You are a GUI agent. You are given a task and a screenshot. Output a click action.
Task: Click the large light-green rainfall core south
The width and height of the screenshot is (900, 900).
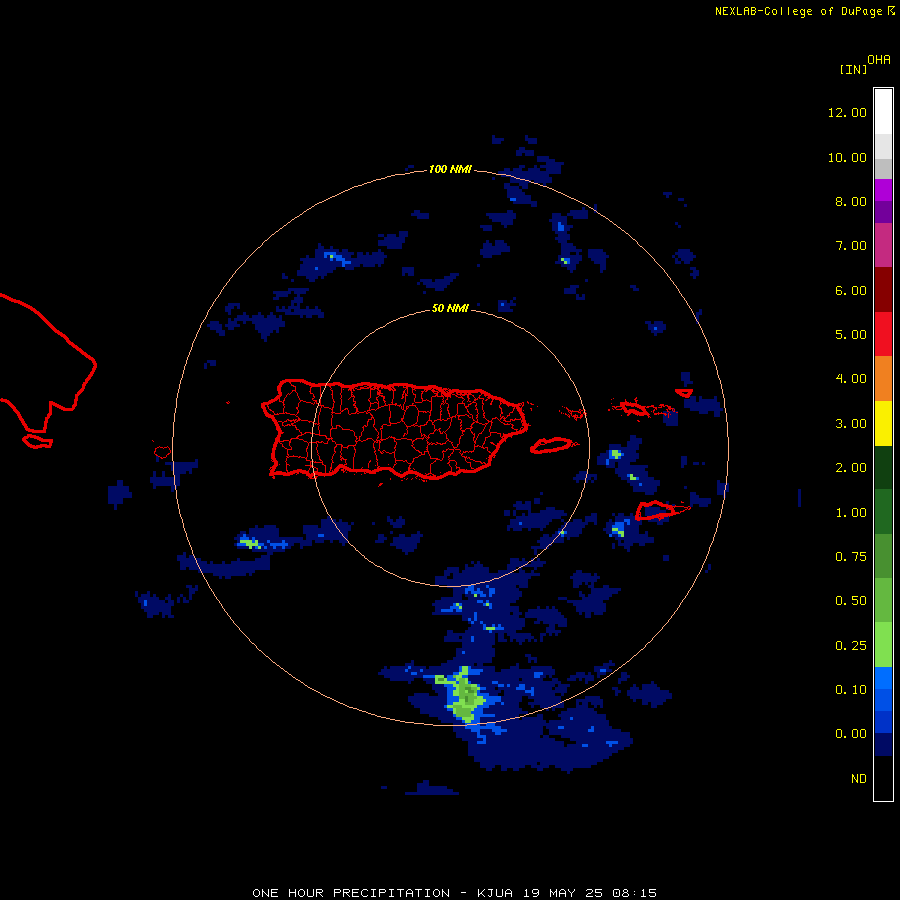[464, 695]
